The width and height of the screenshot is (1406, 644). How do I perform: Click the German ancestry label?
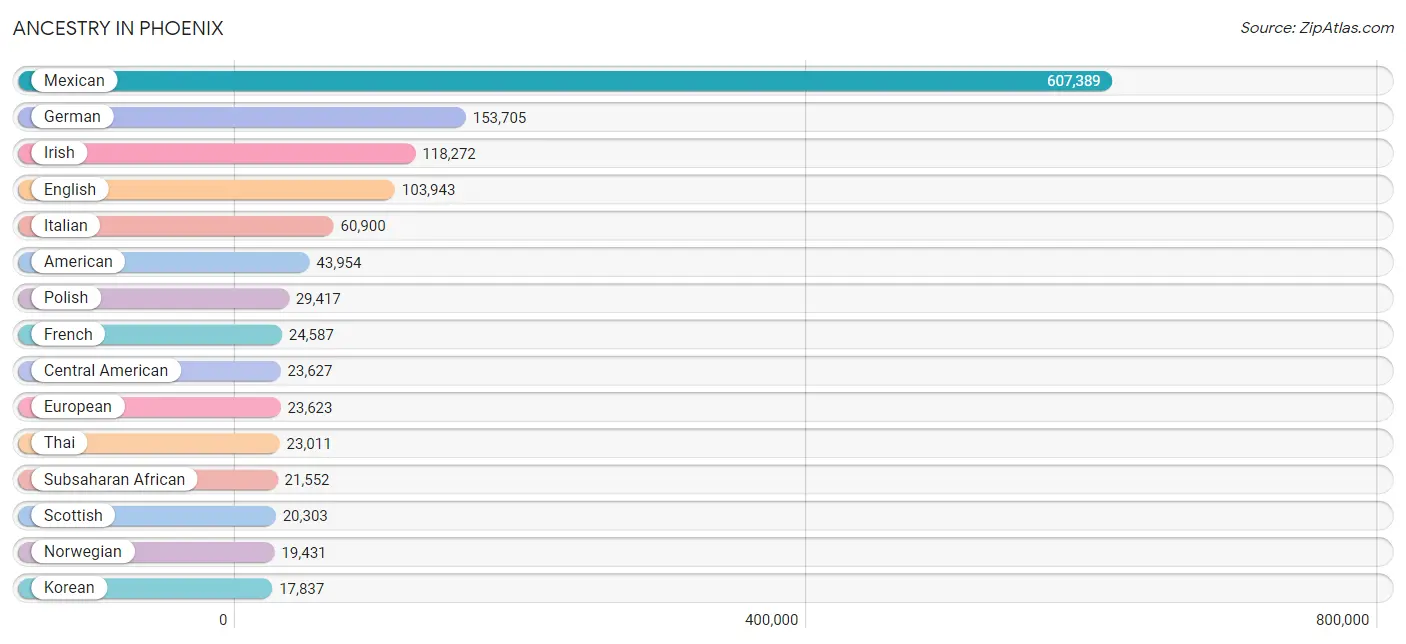coord(72,117)
